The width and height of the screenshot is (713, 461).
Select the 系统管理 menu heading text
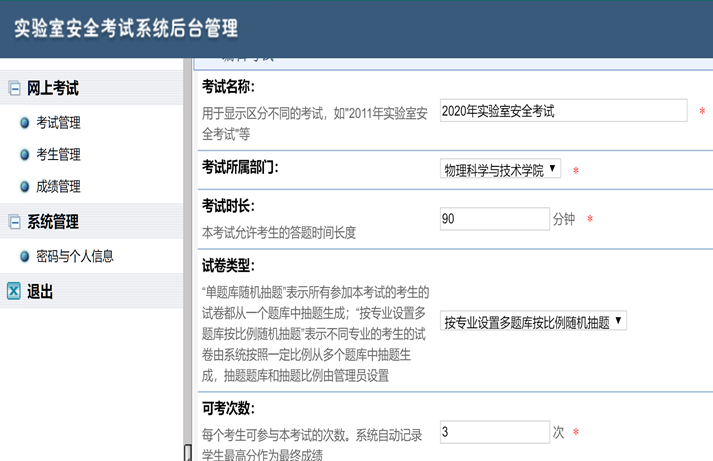click(53, 222)
